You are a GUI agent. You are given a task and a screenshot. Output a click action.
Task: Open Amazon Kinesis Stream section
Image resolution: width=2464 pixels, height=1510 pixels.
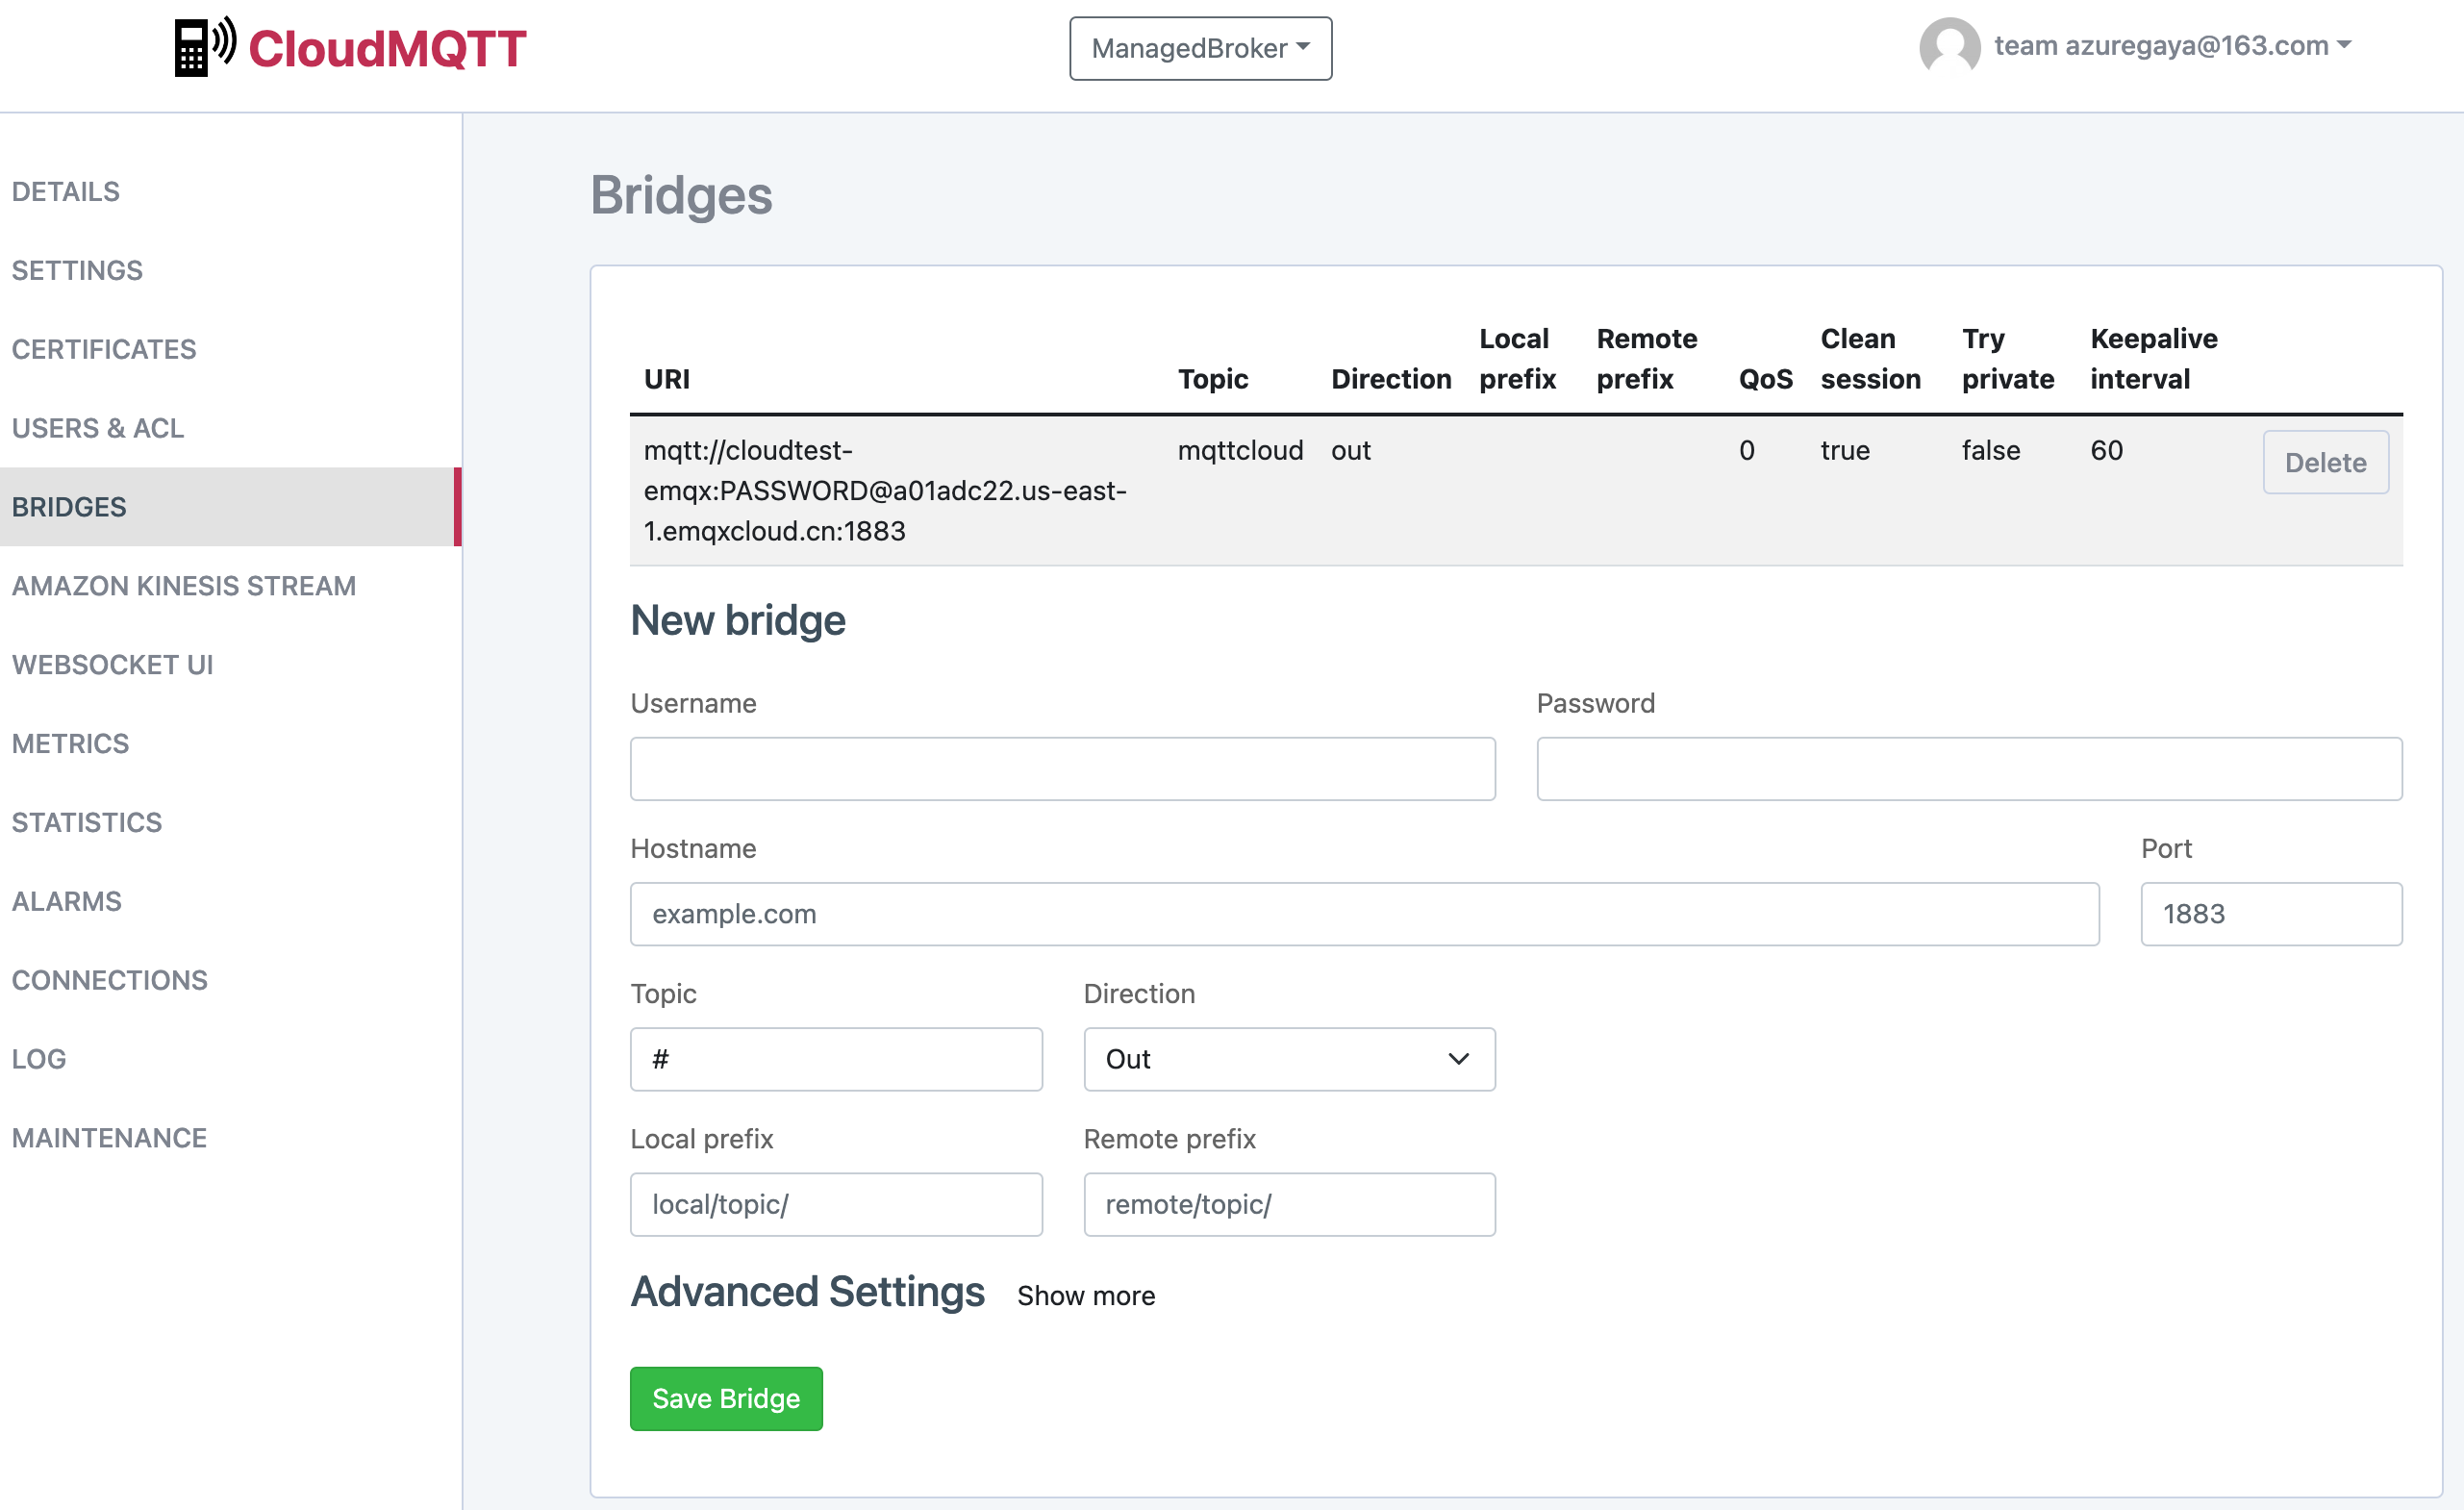pos(184,586)
